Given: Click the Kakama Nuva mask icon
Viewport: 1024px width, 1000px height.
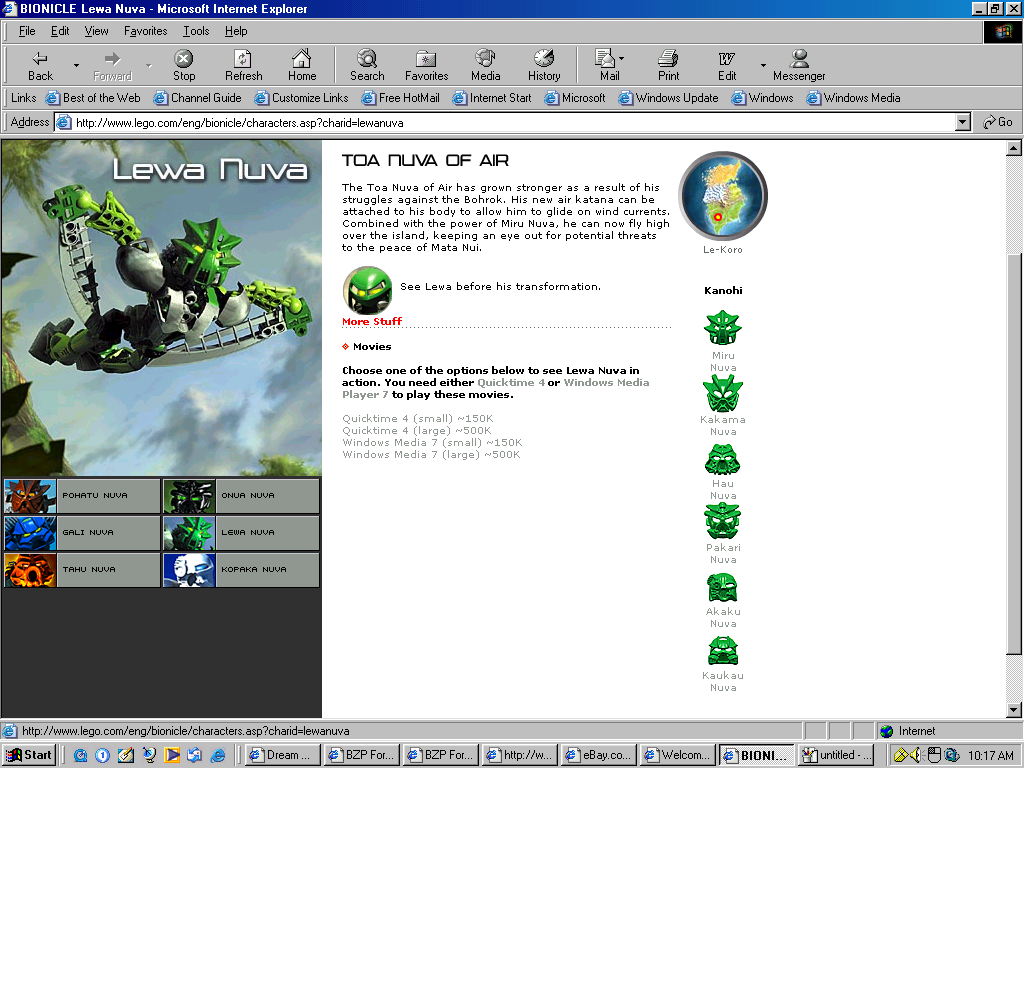Looking at the screenshot, I should pyautogui.click(x=722, y=393).
